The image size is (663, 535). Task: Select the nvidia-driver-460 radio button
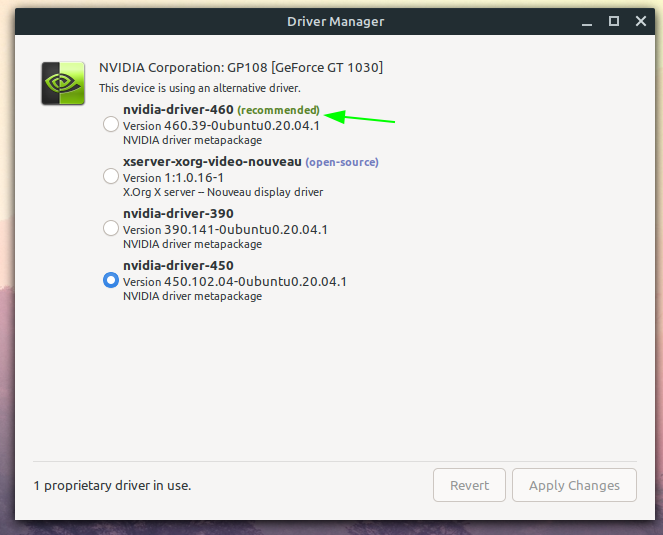point(111,124)
